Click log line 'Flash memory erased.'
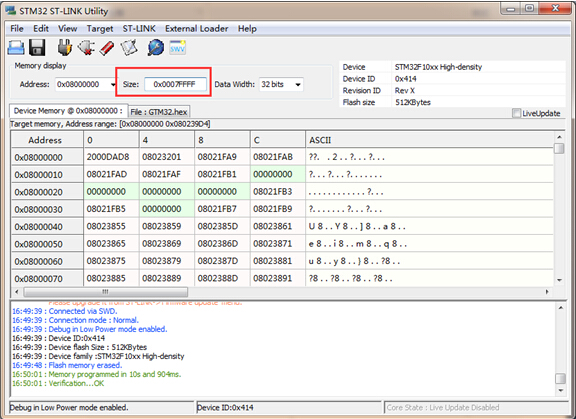The width and height of the screenshot is (576, 419). (x=67, y=365)
